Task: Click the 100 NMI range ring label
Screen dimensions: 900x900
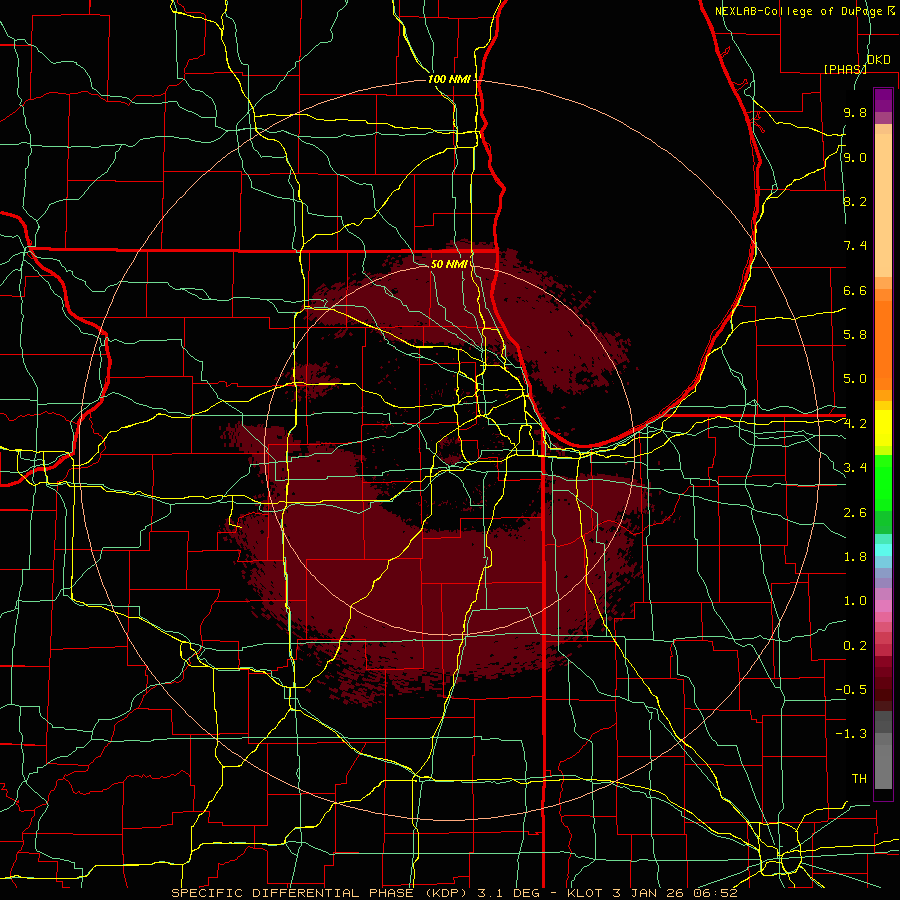Action: point(449,79)
